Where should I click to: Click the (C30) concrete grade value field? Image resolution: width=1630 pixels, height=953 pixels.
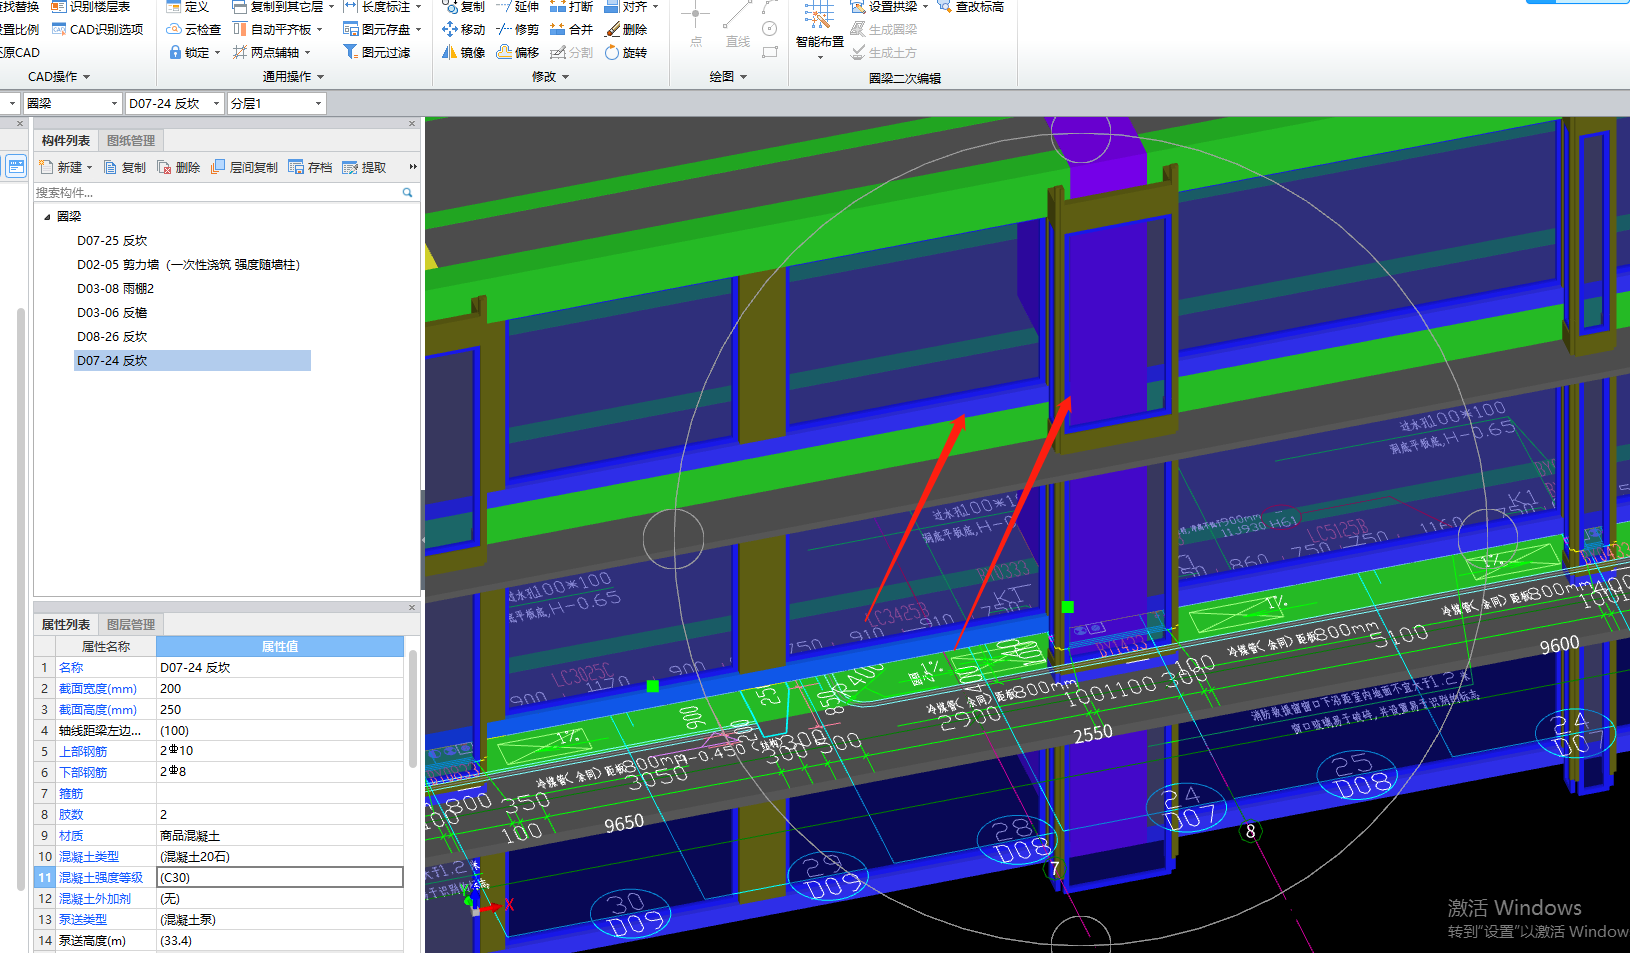pyautogui.click(x=280, y=877)
